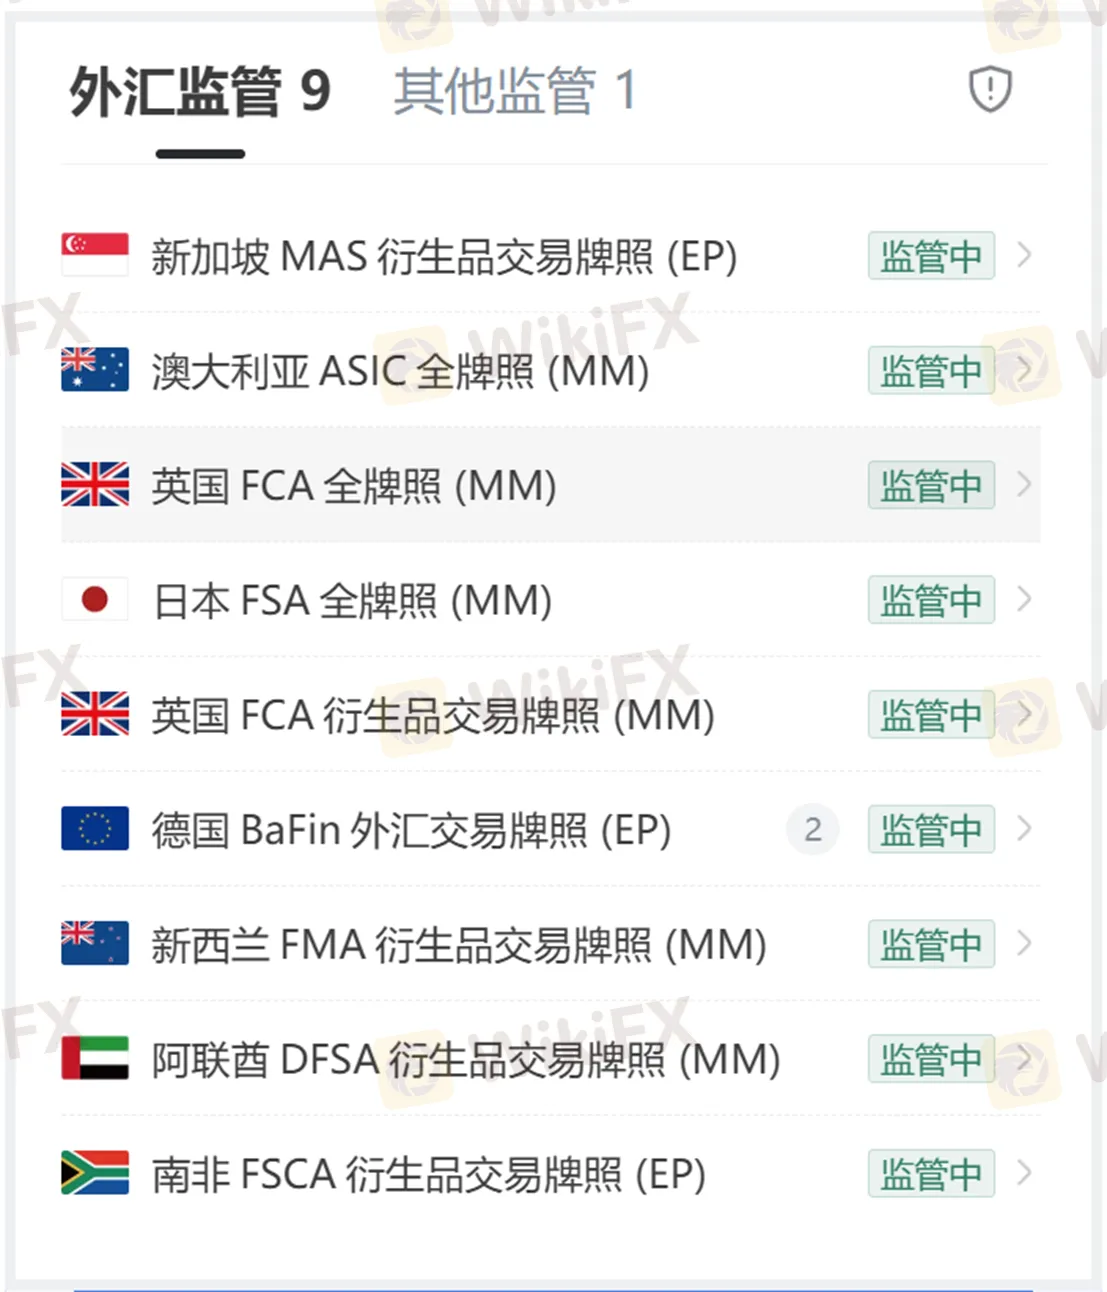The image size is (1107, 1292).
Task: Open 英国 FCA 全牌照 (MM) entry
Action: (354, 486)
